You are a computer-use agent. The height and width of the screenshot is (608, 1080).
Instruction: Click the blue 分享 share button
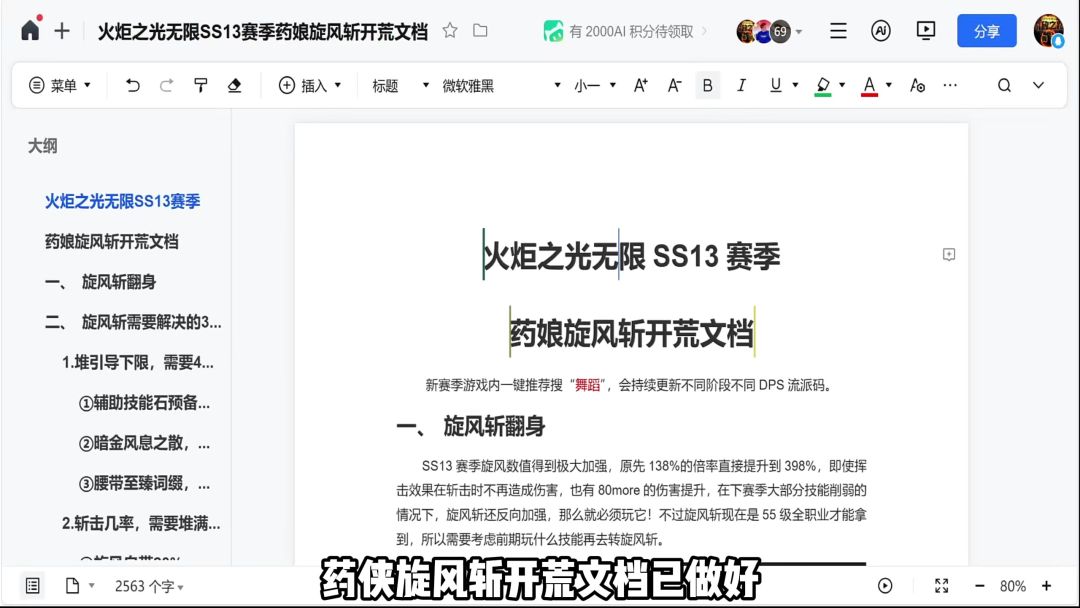click(986, 31)
